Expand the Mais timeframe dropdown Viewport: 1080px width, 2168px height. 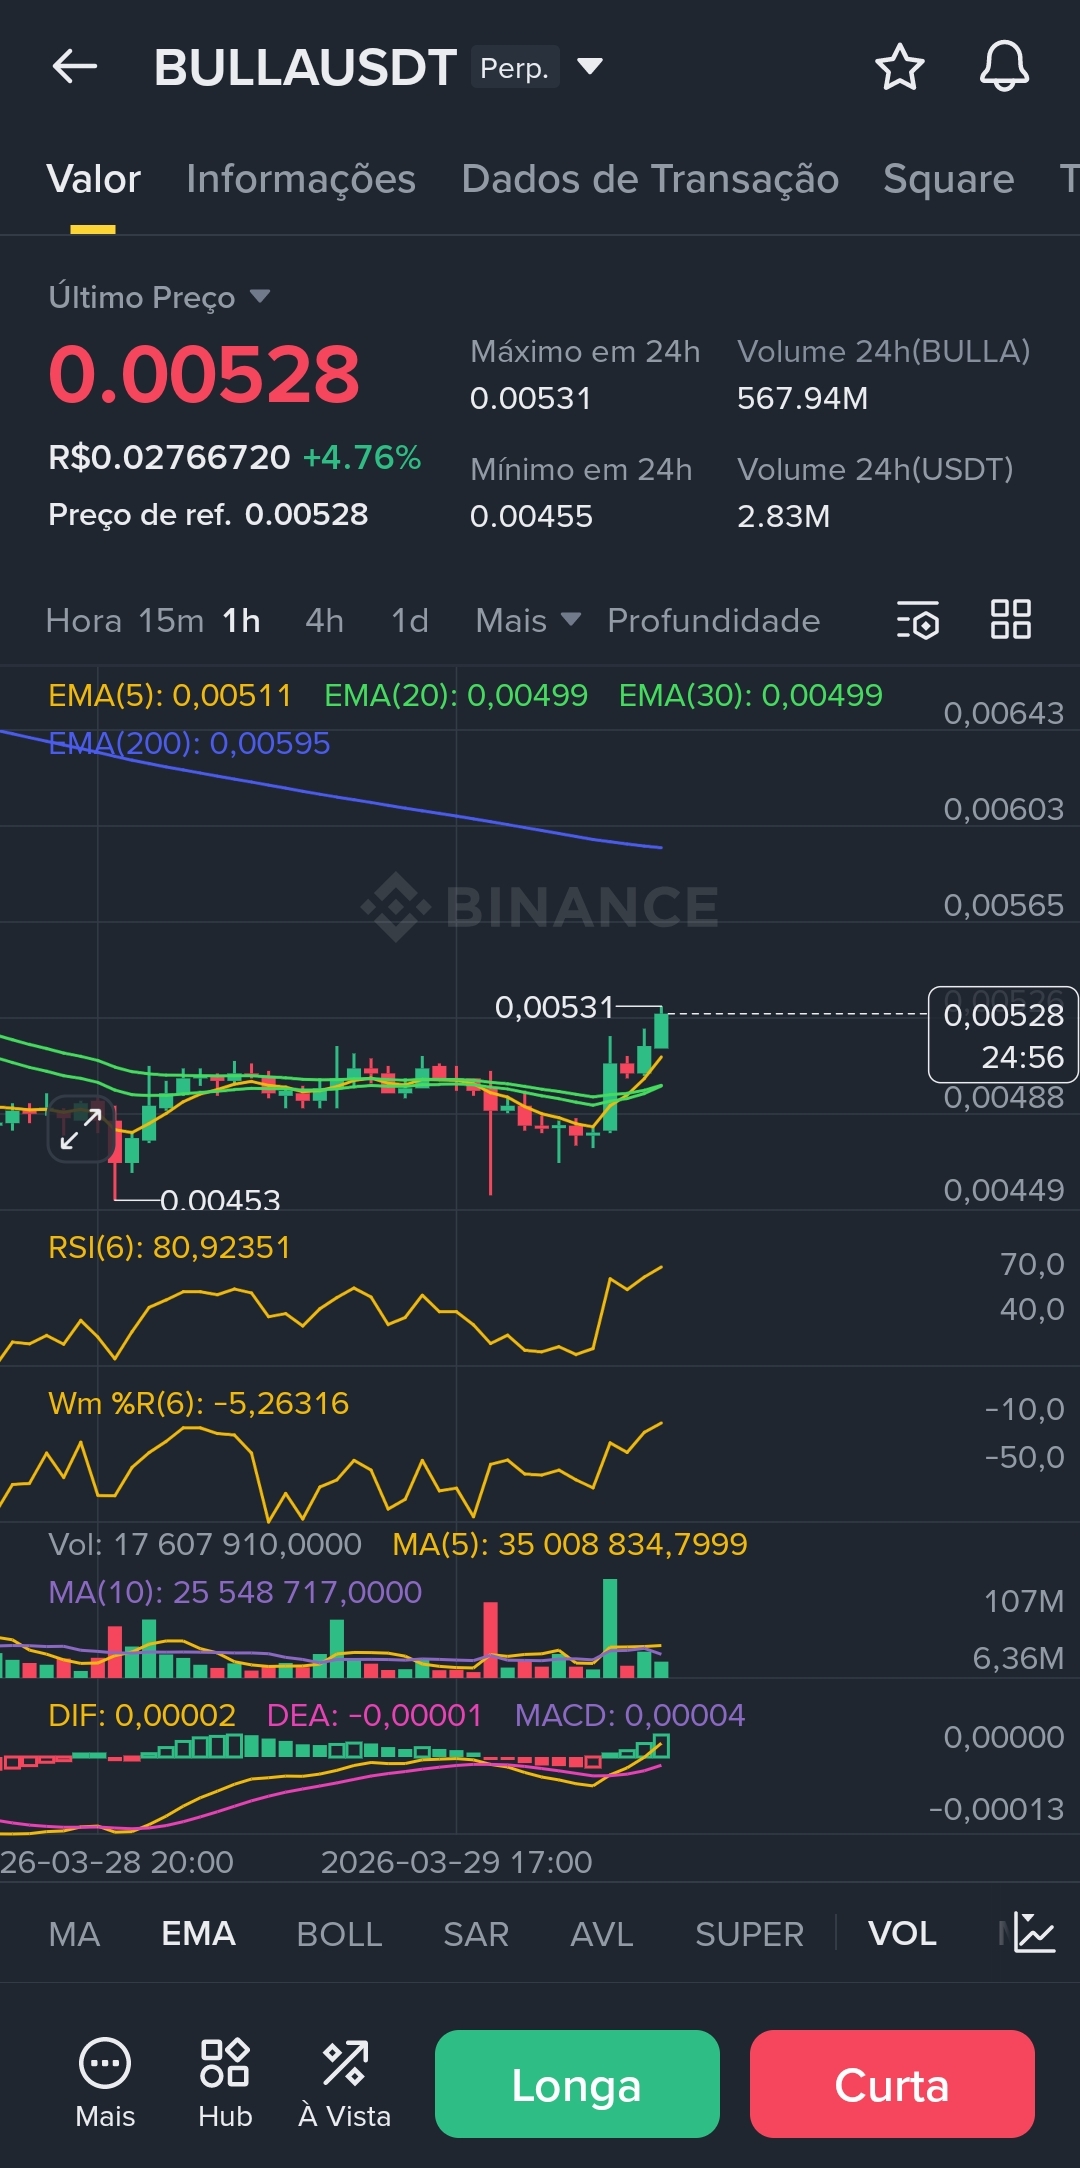click(528, 620)
